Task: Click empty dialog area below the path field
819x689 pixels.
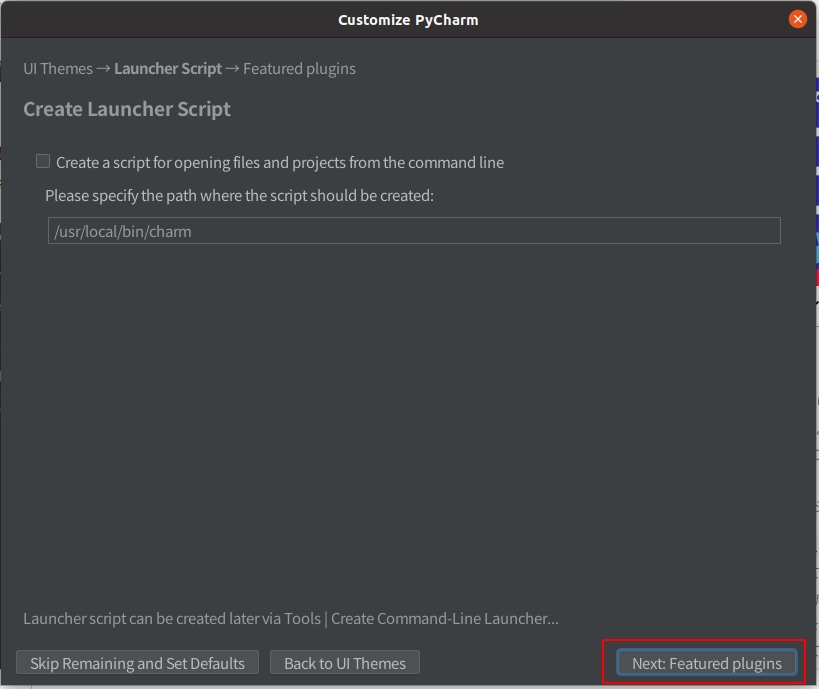Action: click(x=410, y=420)
